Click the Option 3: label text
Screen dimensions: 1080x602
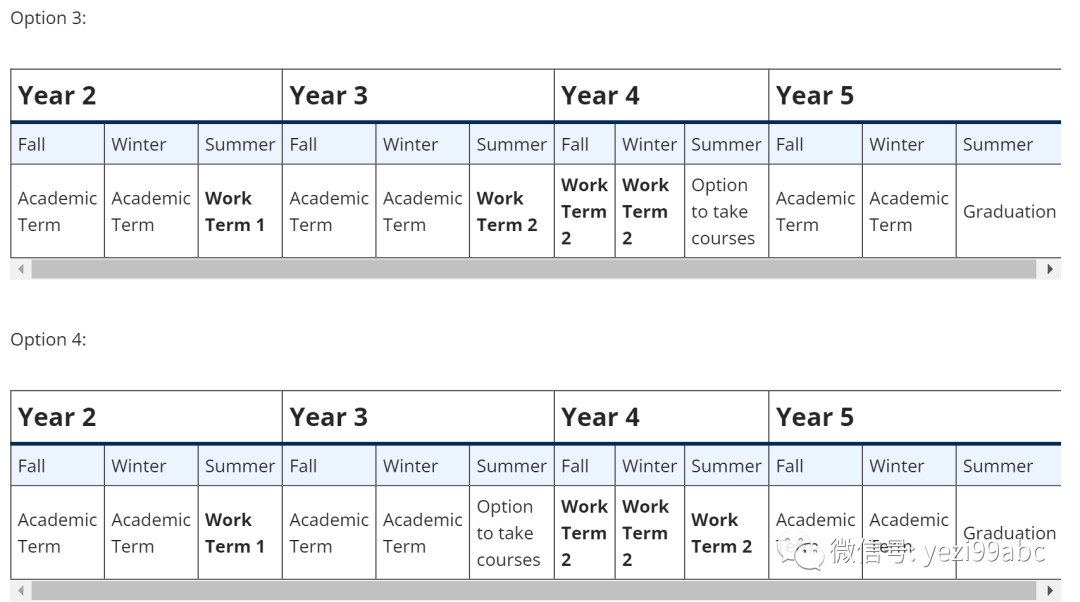pos(48,18)
